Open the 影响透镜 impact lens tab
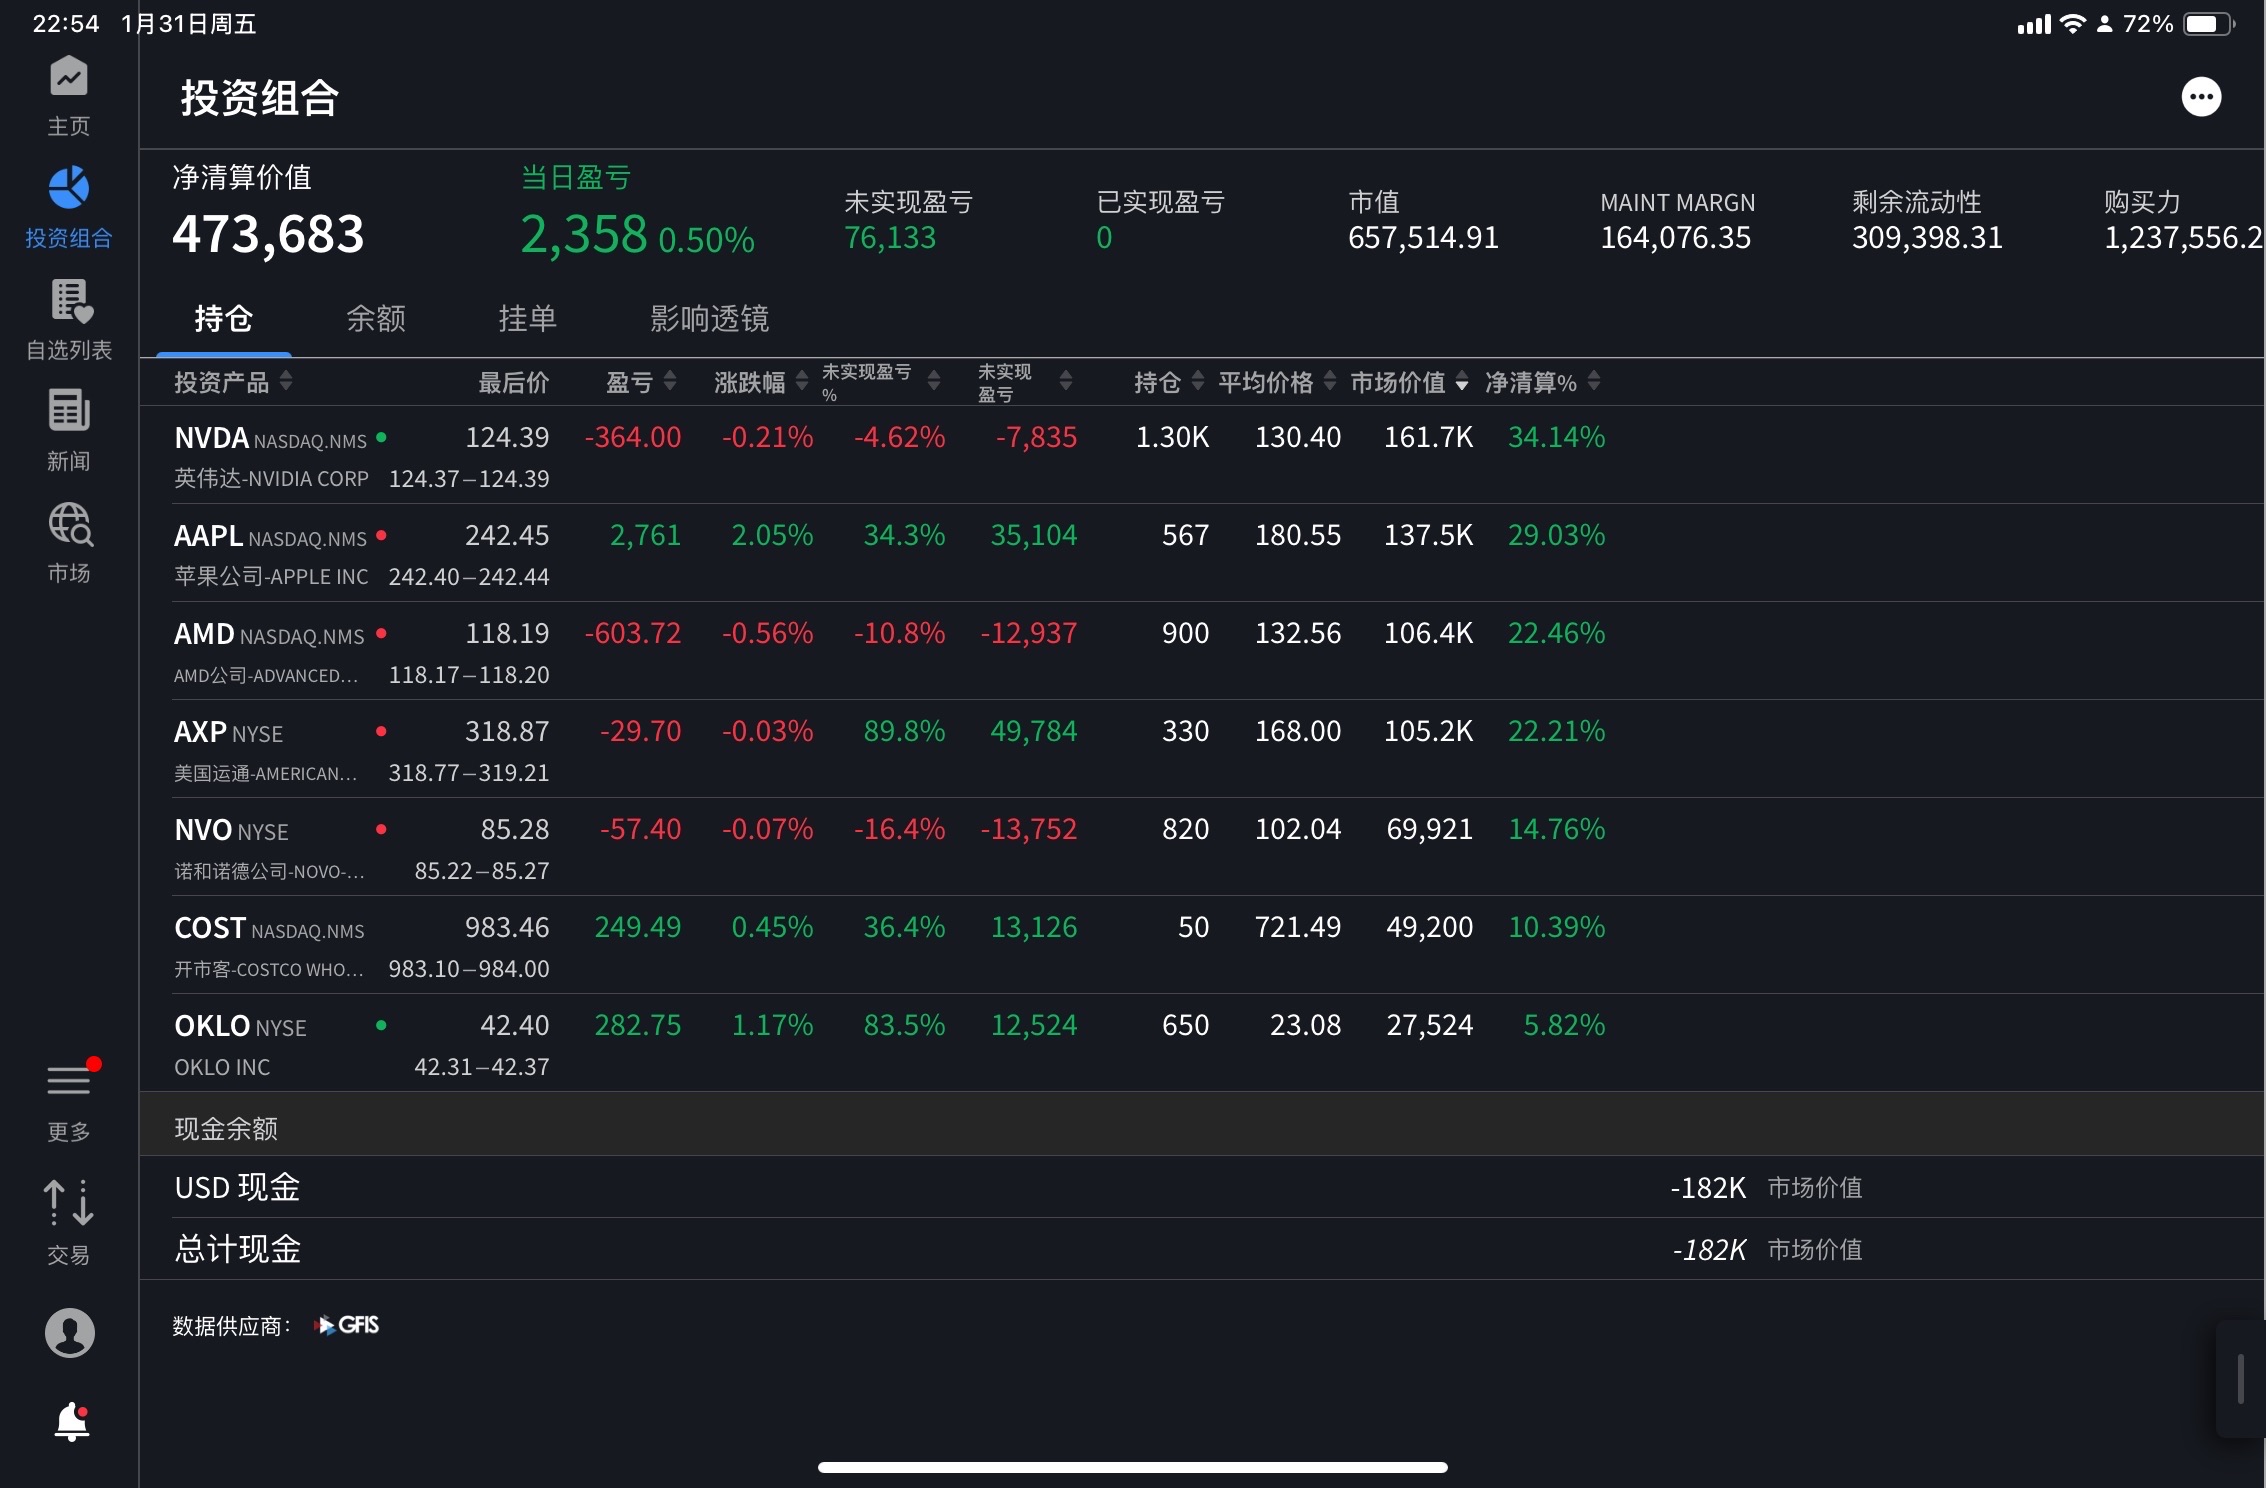Viewport: 2266px width, 1488px height. coord(709,319)
